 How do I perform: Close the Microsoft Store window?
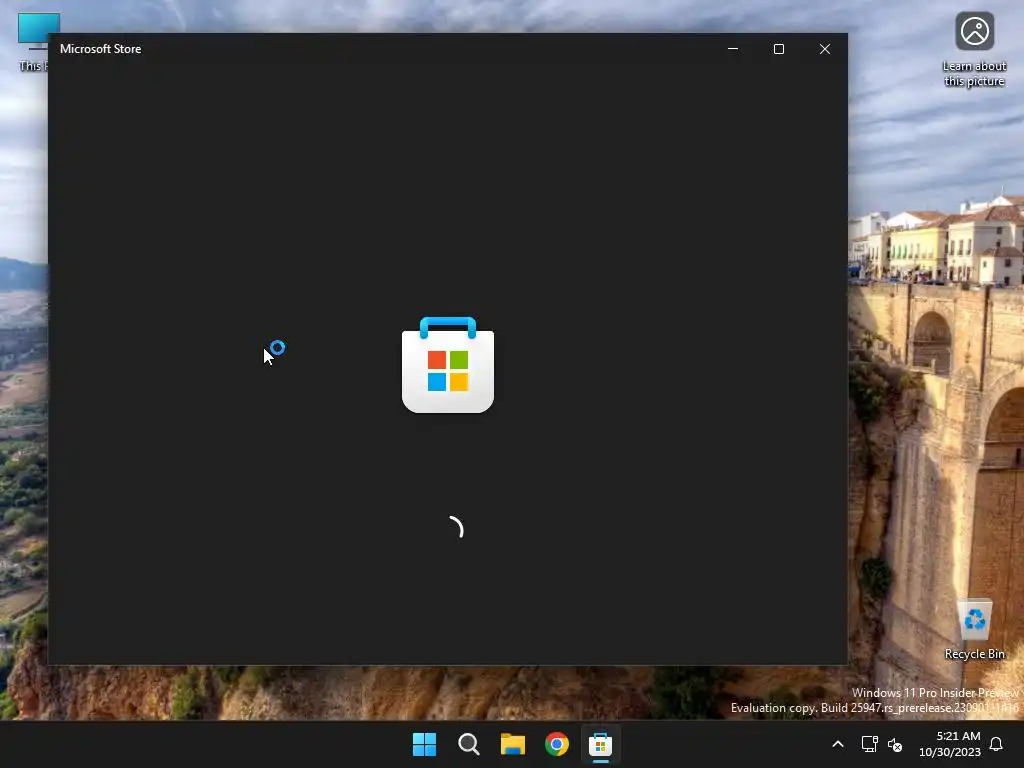click(825, 49)
